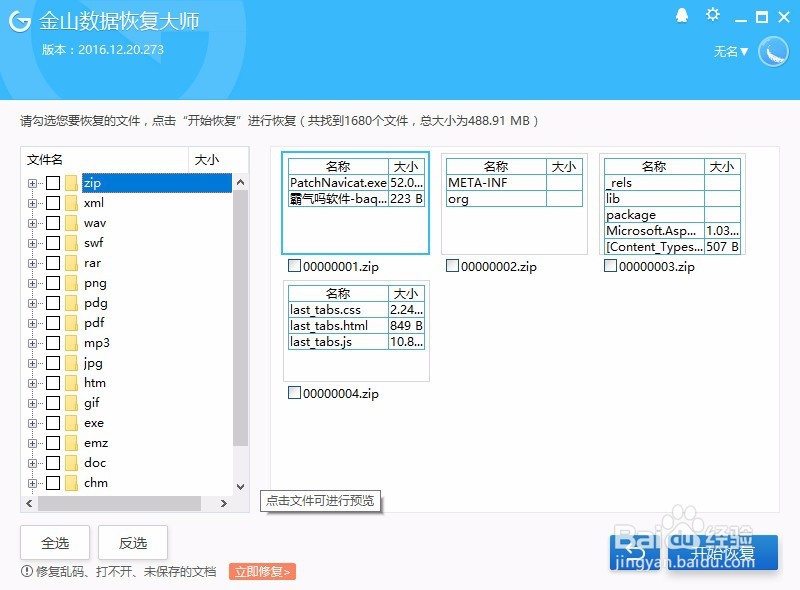This screenshot has width=800, height=590.
Task: Check the pdf folder checkbox
Action: [x=53, y=323]
